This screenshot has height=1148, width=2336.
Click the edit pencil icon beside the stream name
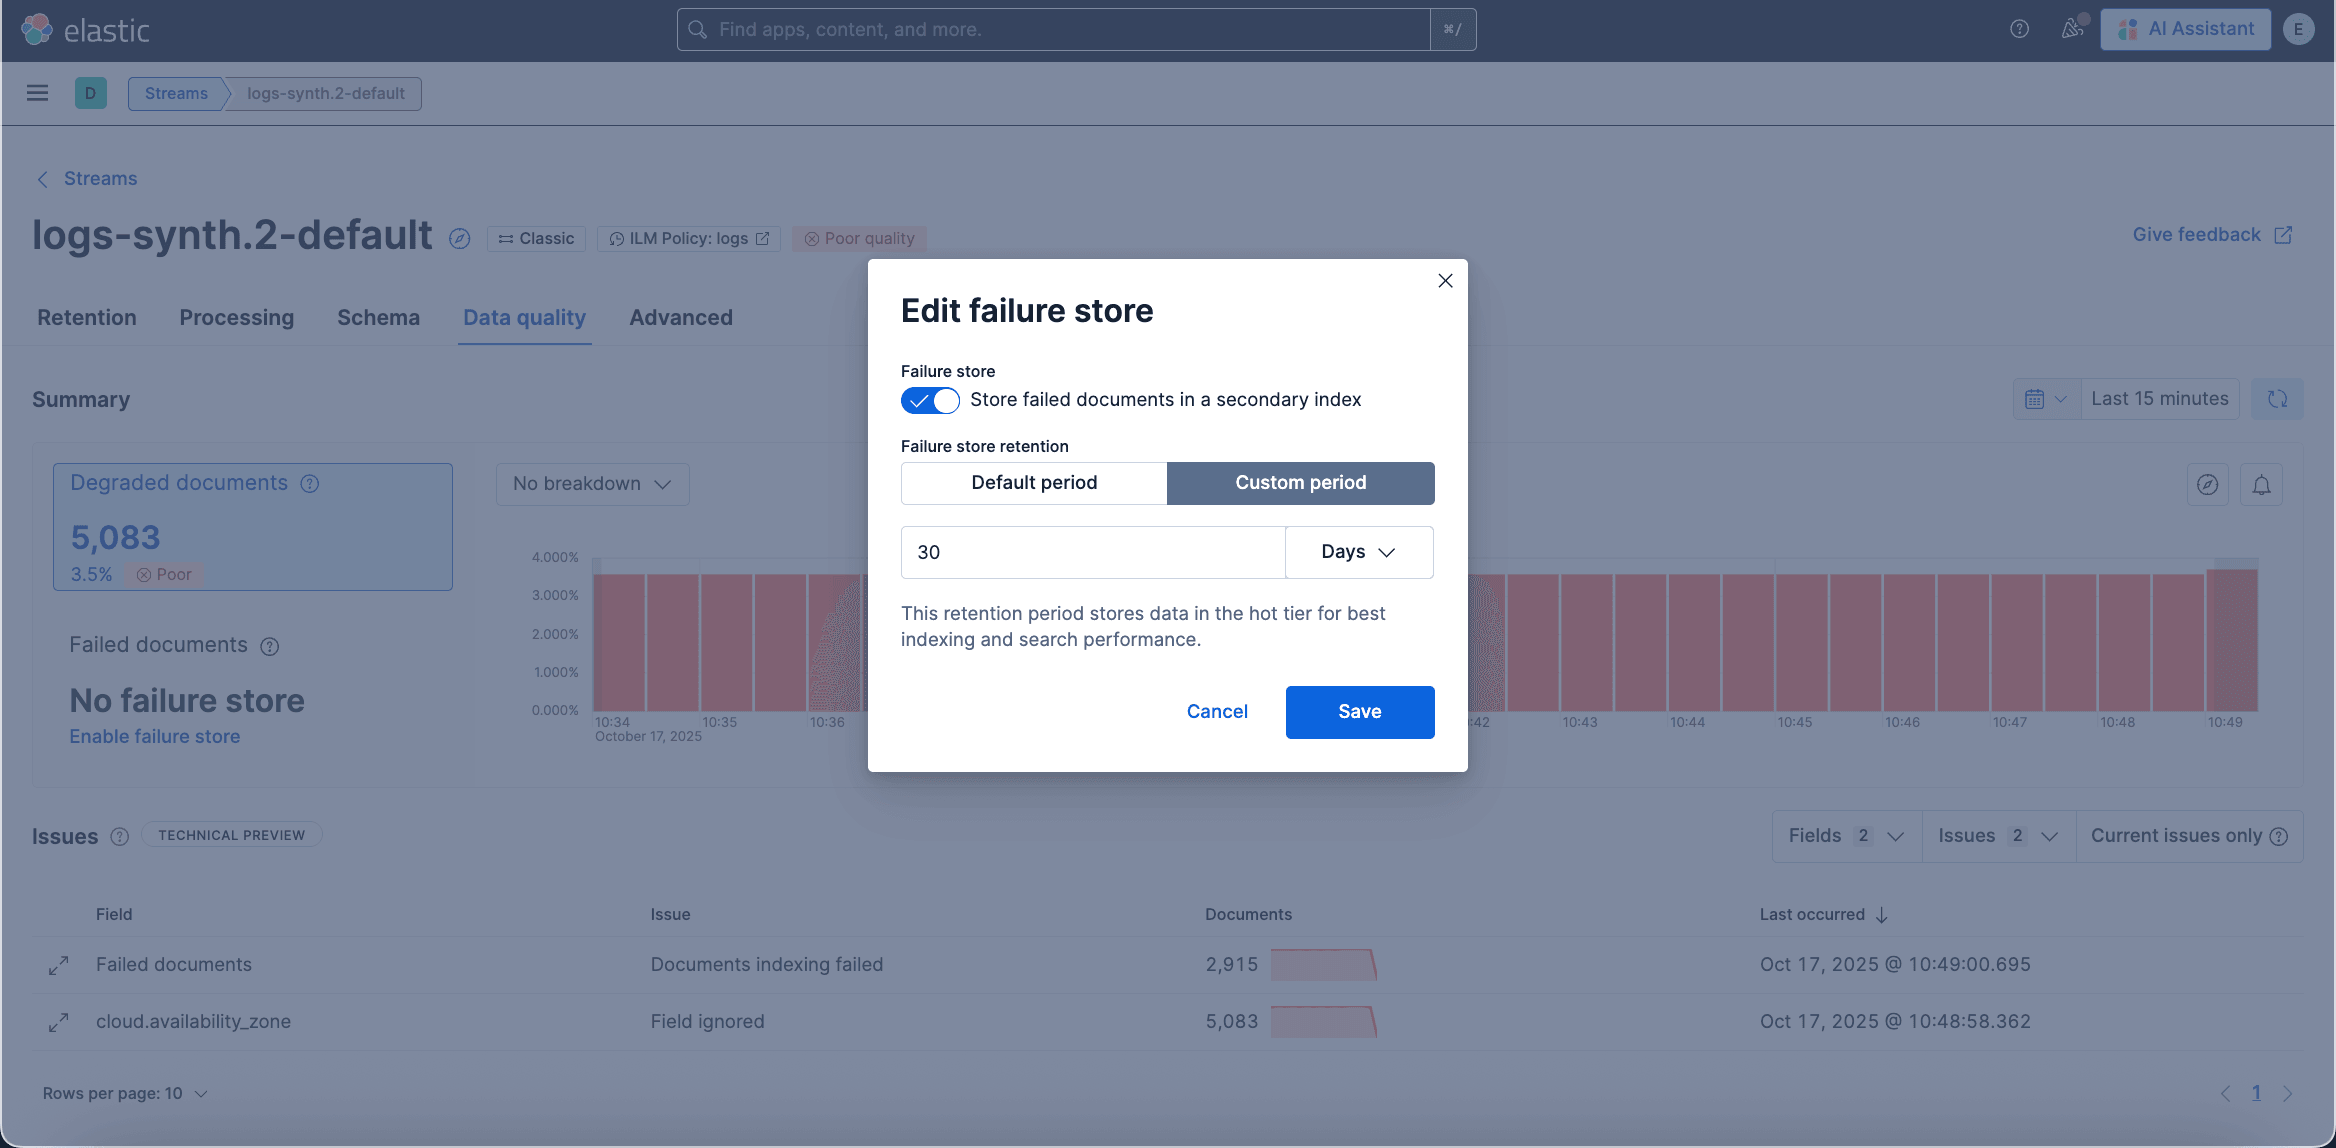click(459, 238)
